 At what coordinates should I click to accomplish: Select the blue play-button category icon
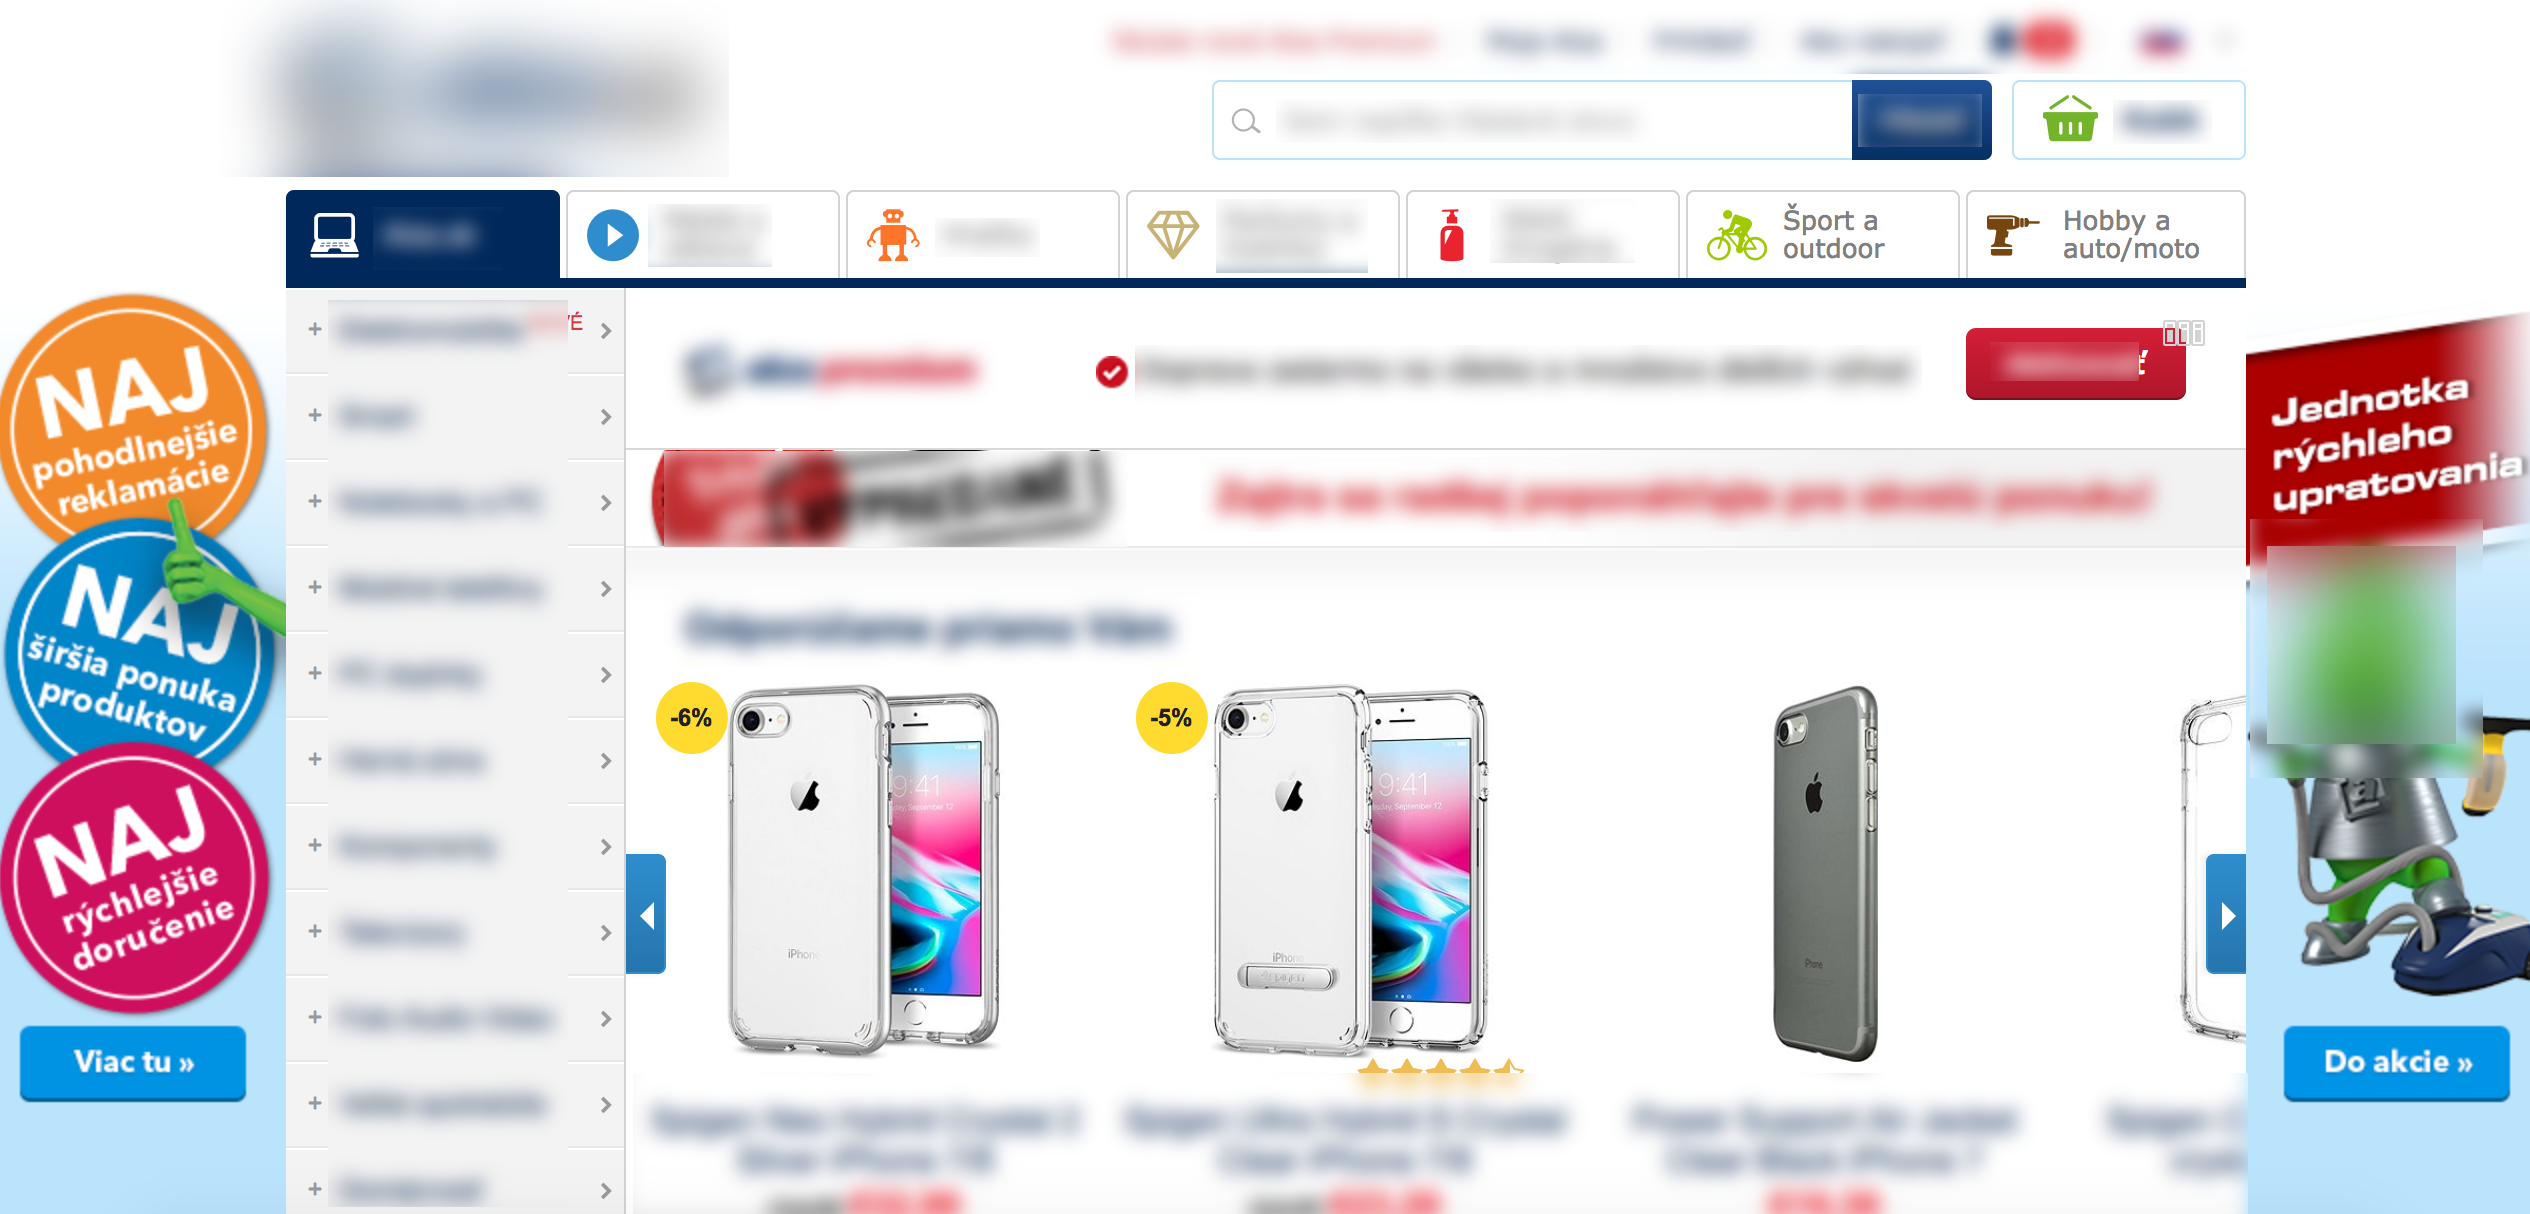point(612,235)
